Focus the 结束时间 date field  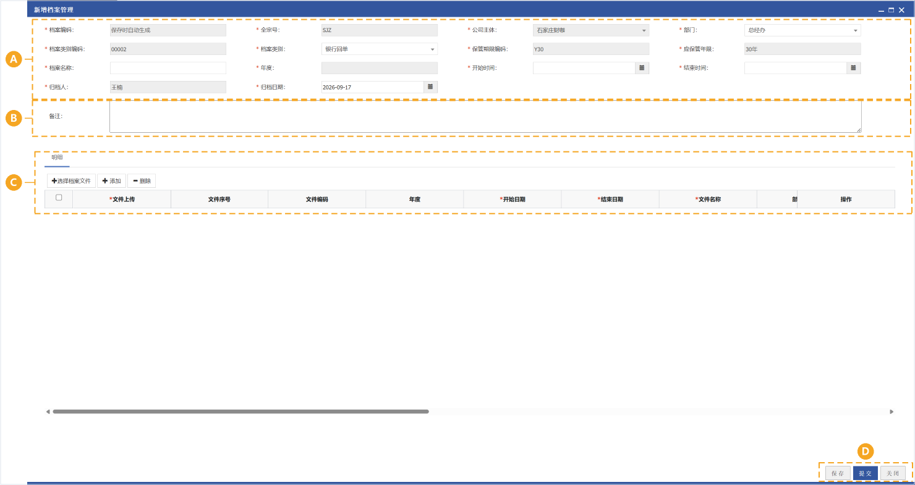point(795,68)
